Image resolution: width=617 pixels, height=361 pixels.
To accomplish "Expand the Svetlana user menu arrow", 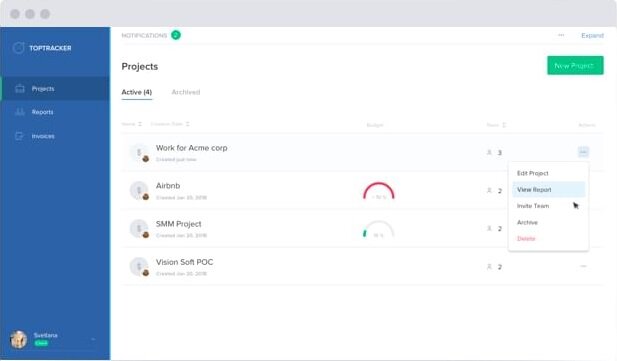I will [93, 339].
